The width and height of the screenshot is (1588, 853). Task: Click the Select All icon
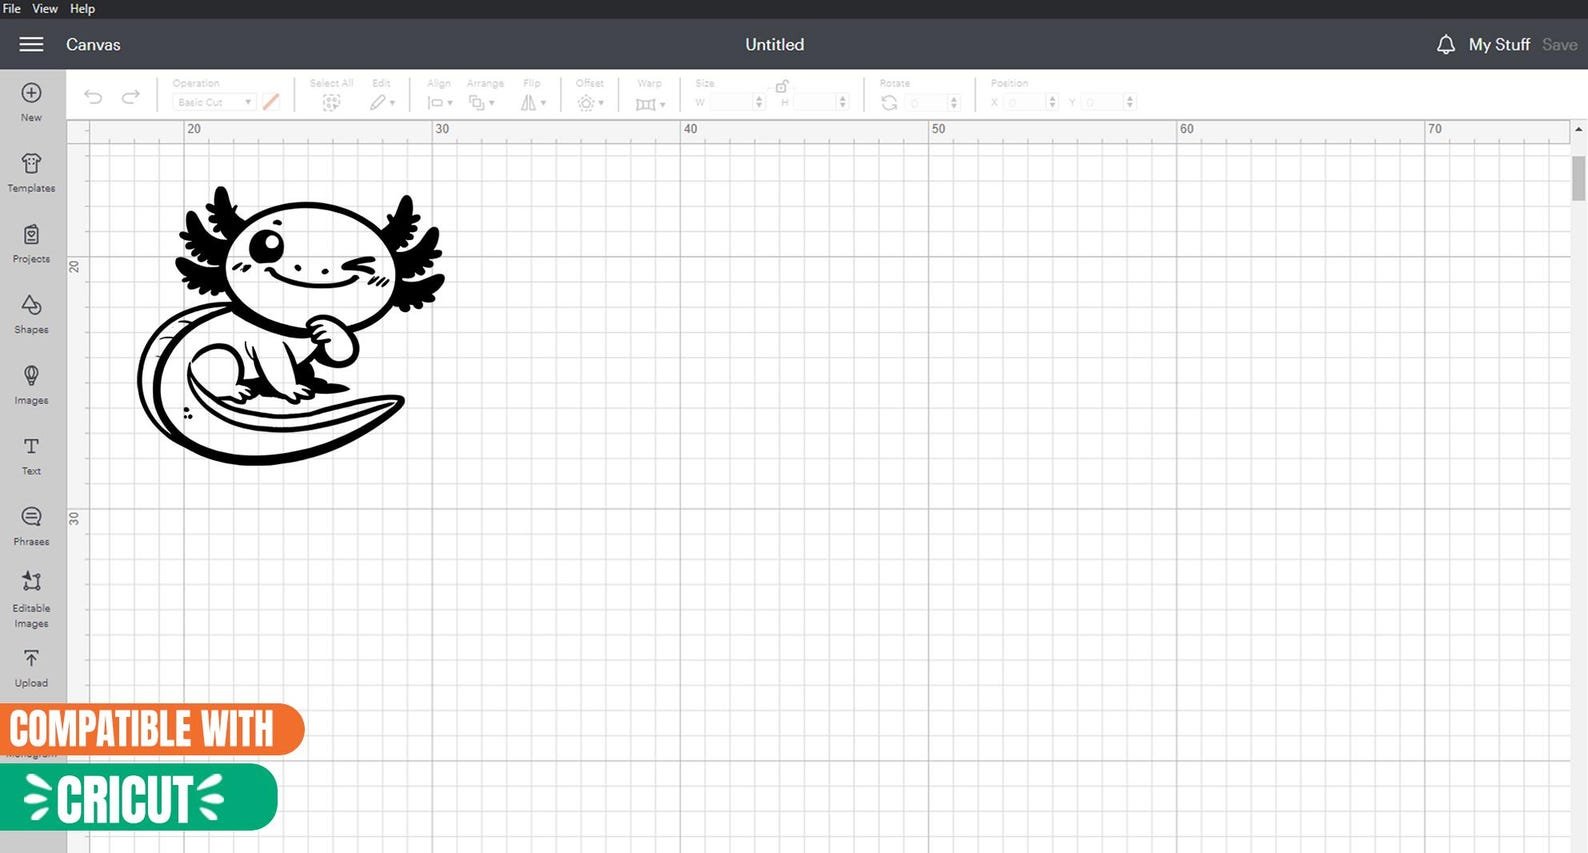coord(331,102)
